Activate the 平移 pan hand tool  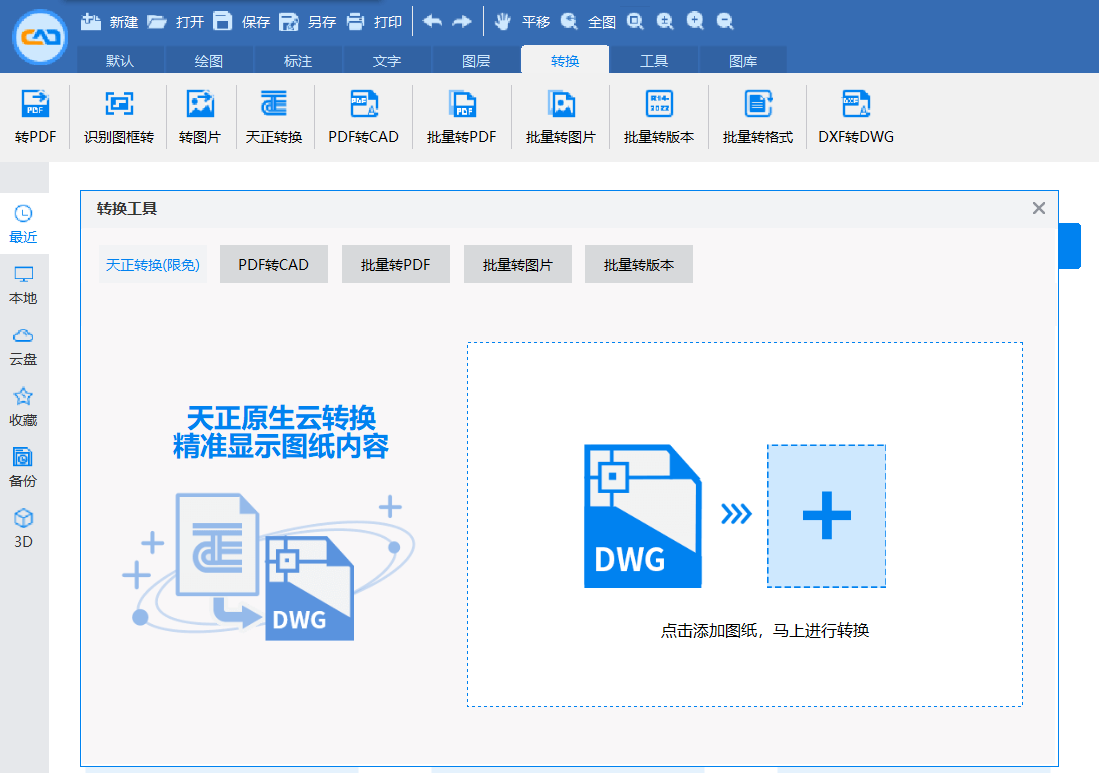point(521,22)
